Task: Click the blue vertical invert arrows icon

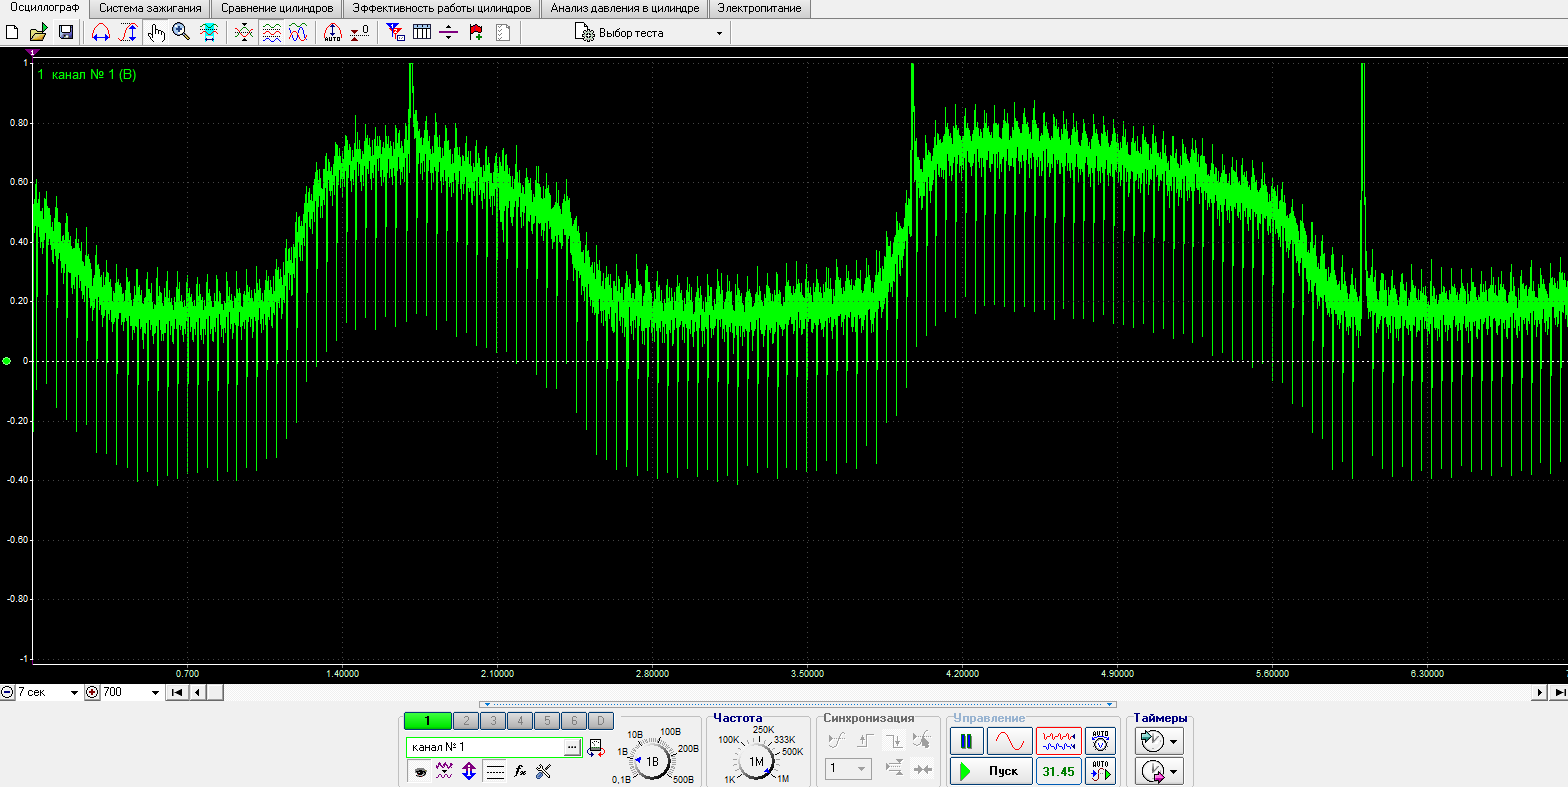Action: tap(469, 771)
